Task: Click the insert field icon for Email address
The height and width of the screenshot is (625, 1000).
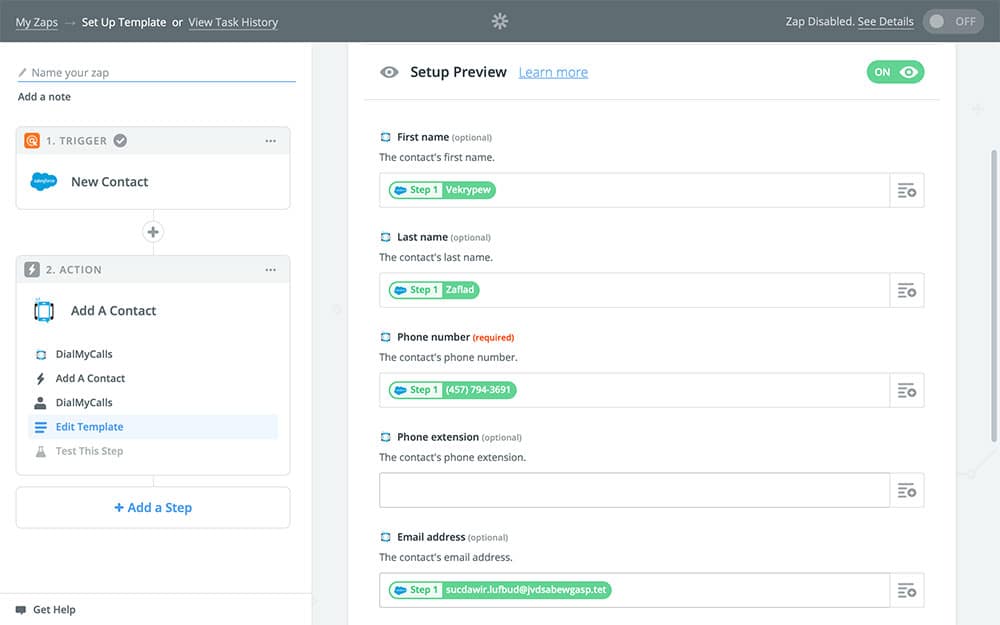Action: [906, 590]
